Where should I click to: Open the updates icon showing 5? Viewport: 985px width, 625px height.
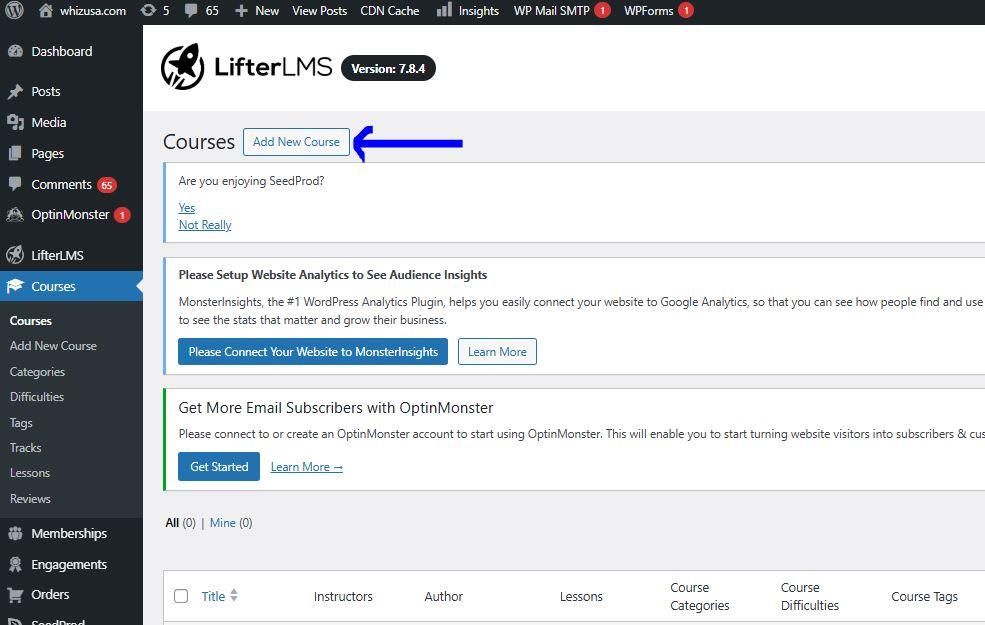[148, 11]
